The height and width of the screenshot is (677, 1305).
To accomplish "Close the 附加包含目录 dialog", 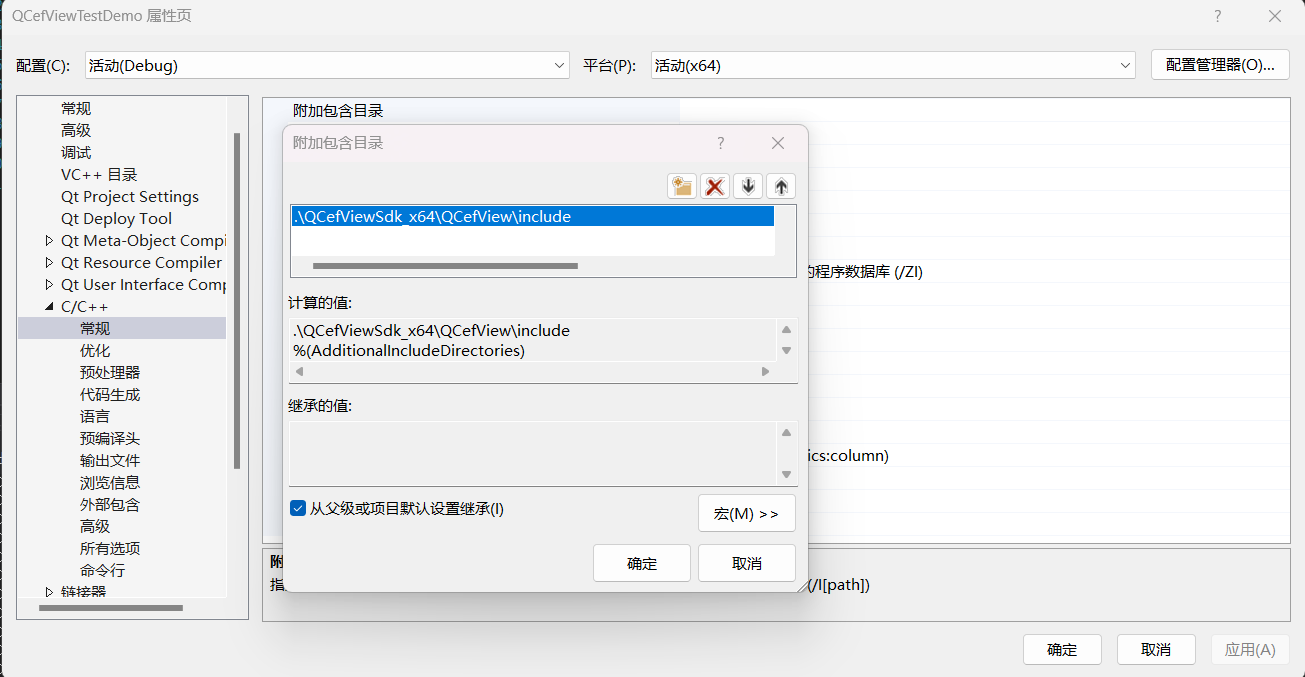I will click(778, 143).
